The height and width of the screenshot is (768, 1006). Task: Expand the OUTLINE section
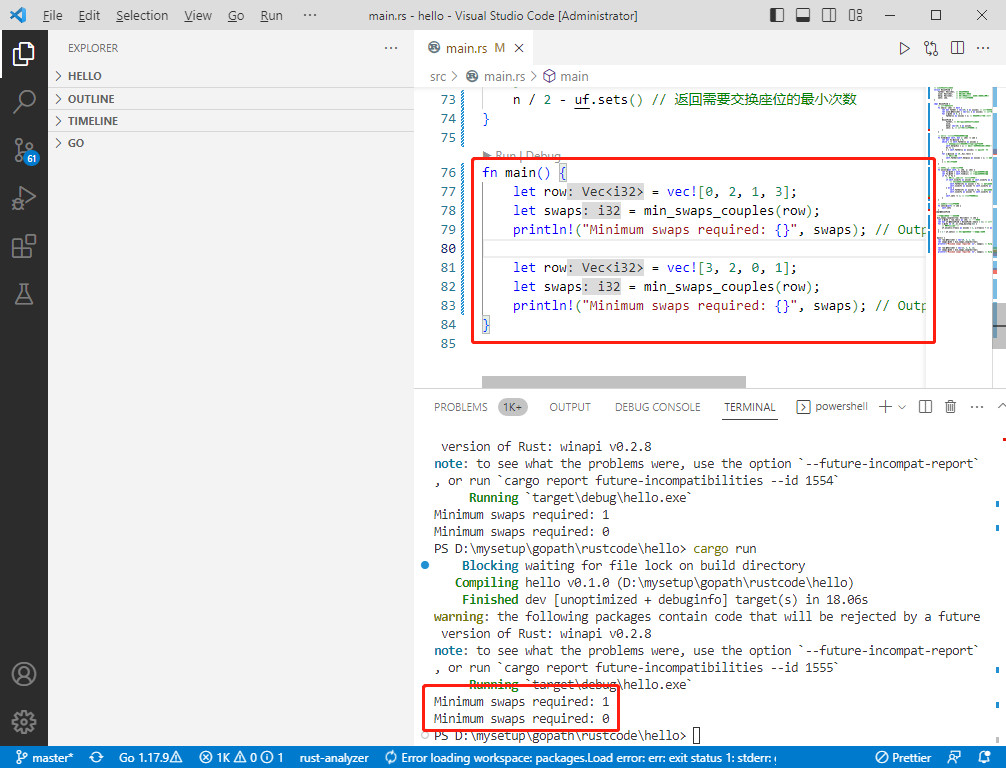point(231,99)
